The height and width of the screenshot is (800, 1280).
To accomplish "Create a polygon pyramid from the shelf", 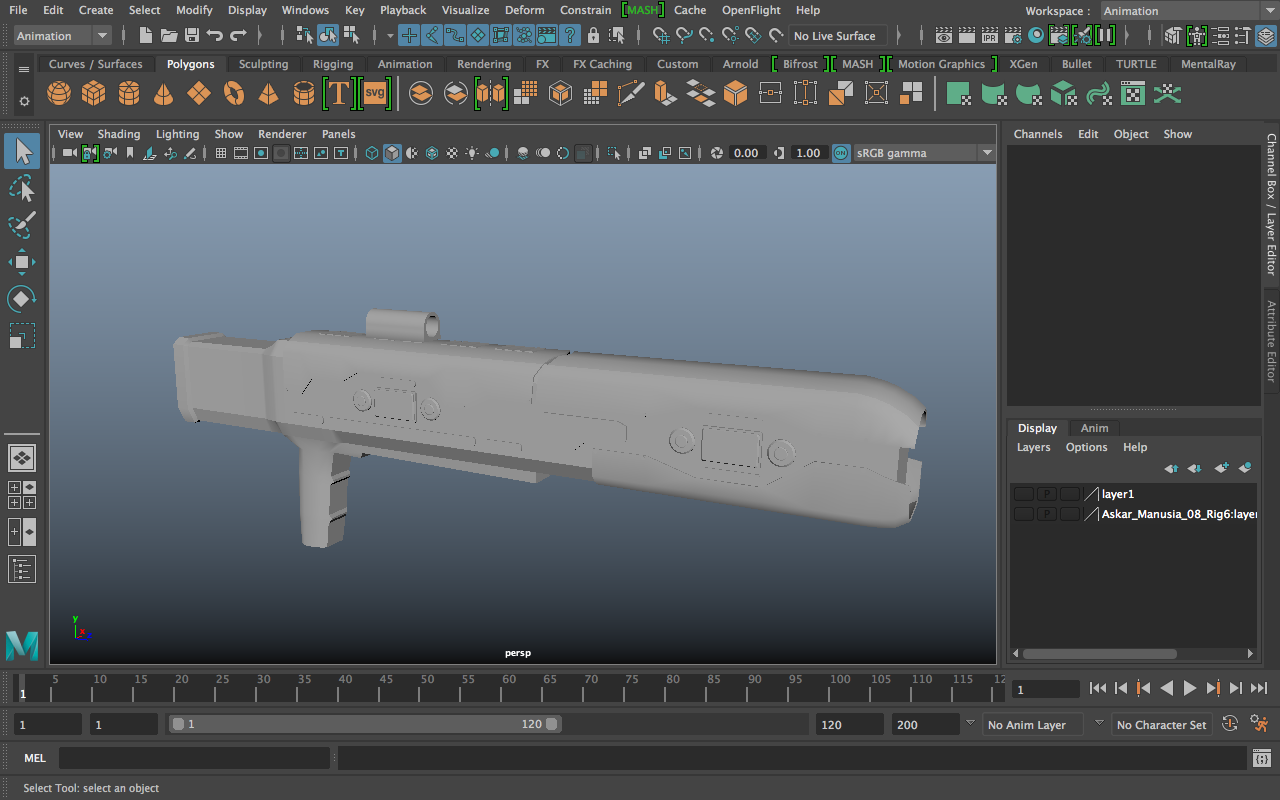I will pos(268,94).
